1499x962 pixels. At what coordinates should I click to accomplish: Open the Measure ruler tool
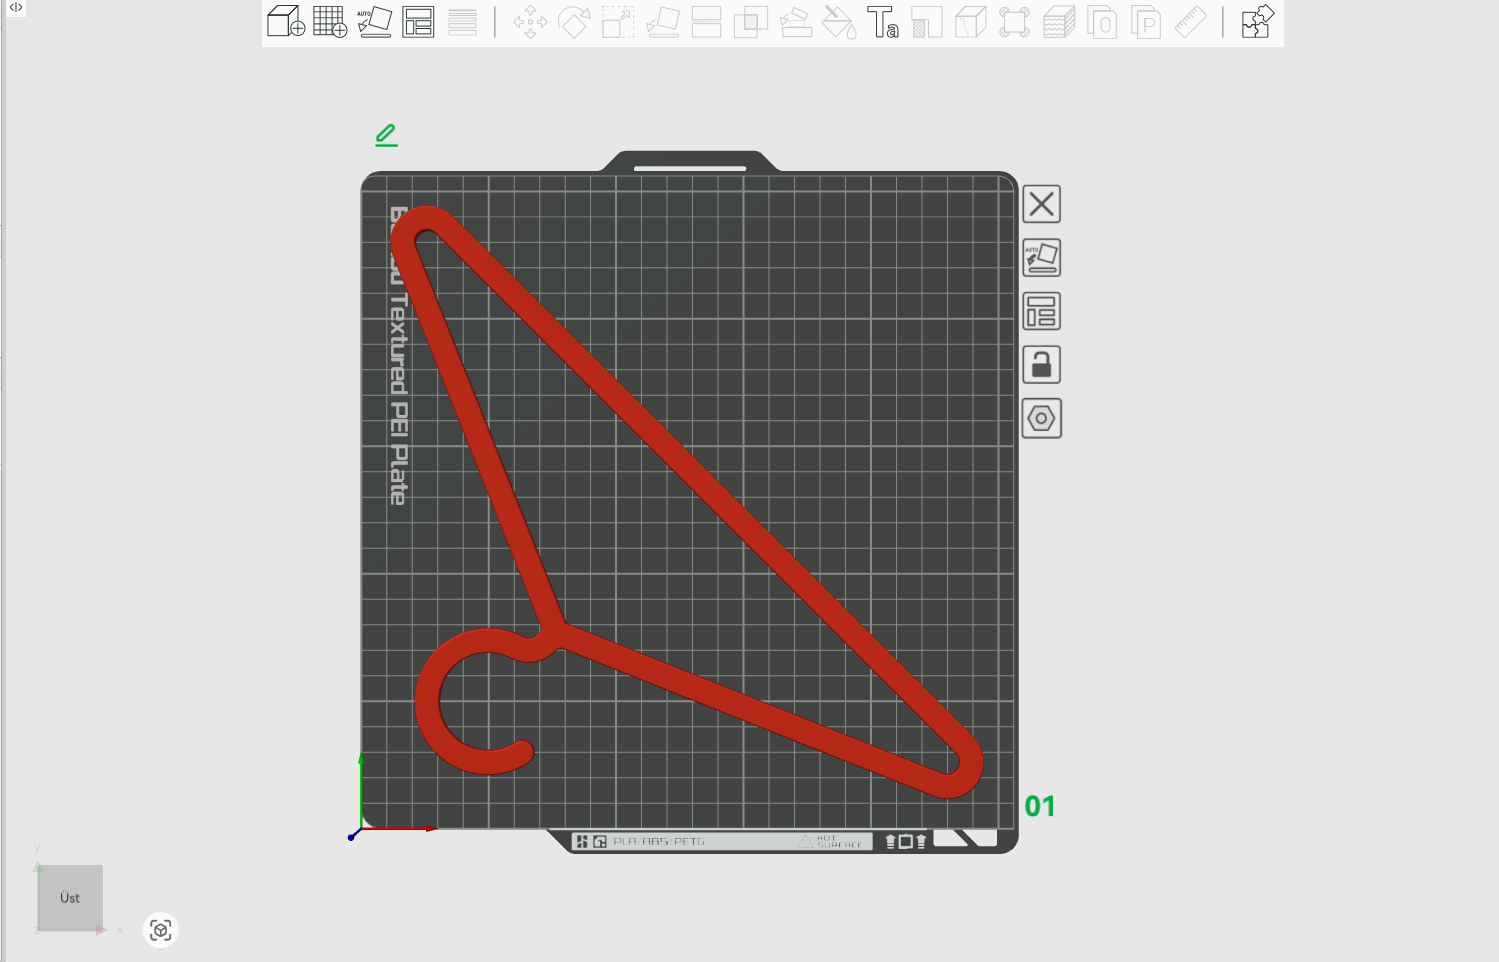(1190, 22)
